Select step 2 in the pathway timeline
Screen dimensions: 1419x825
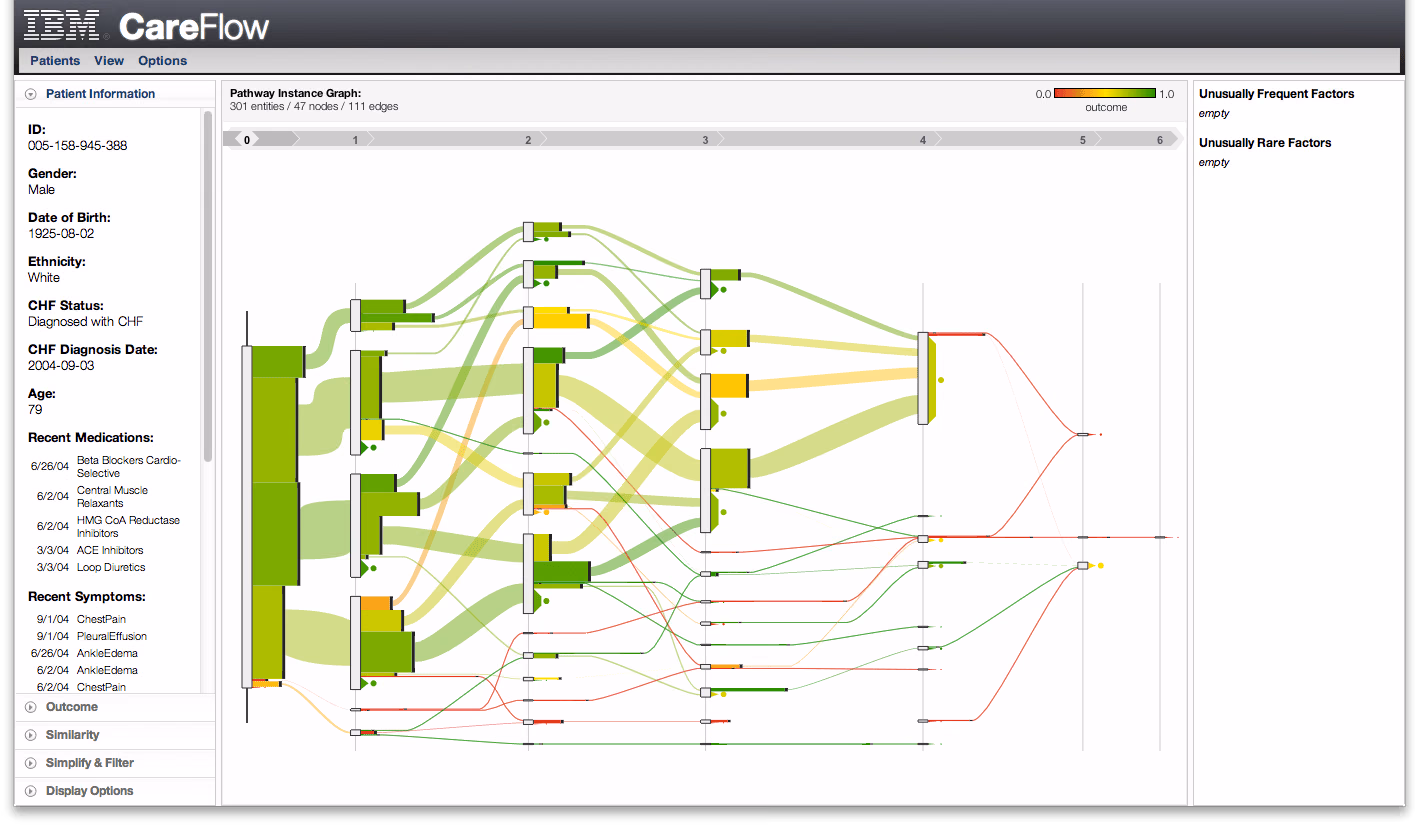[528, 140]
